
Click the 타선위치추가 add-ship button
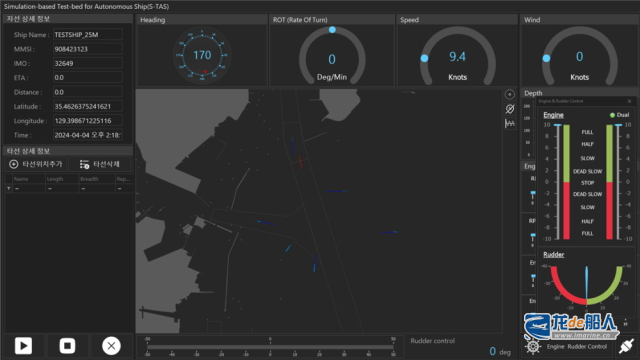pos(36,164)
